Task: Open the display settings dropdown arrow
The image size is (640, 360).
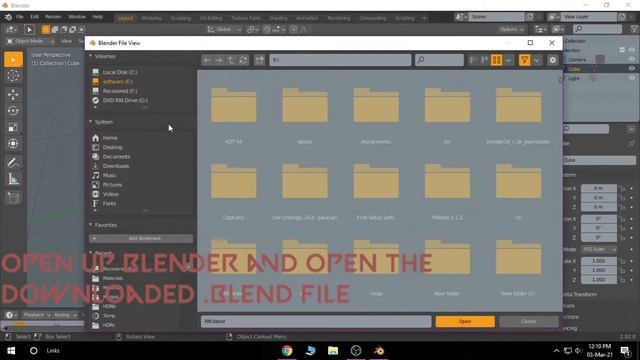Action: coord(508,60)
